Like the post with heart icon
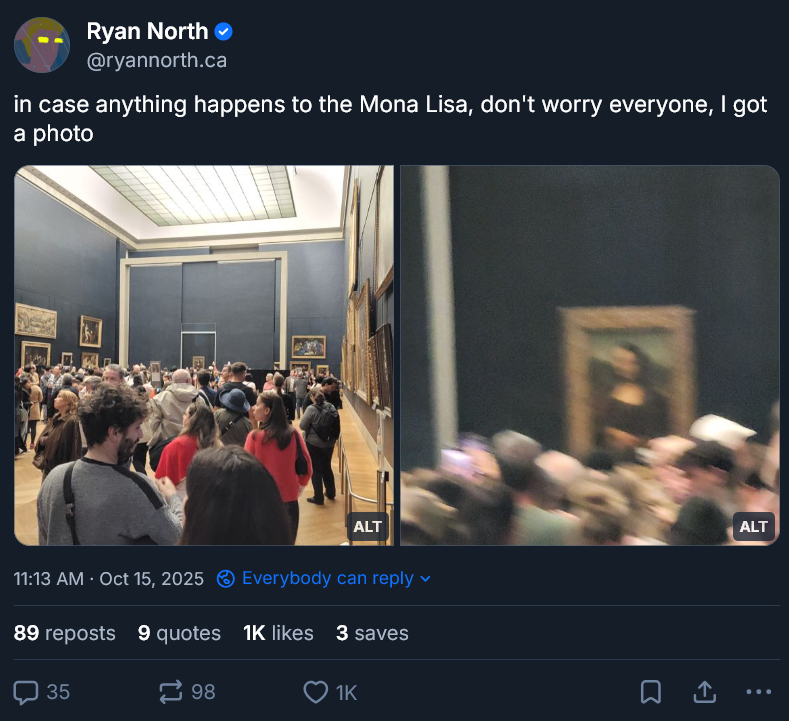The width and height of the screenshot is (789, 721). 316,691
